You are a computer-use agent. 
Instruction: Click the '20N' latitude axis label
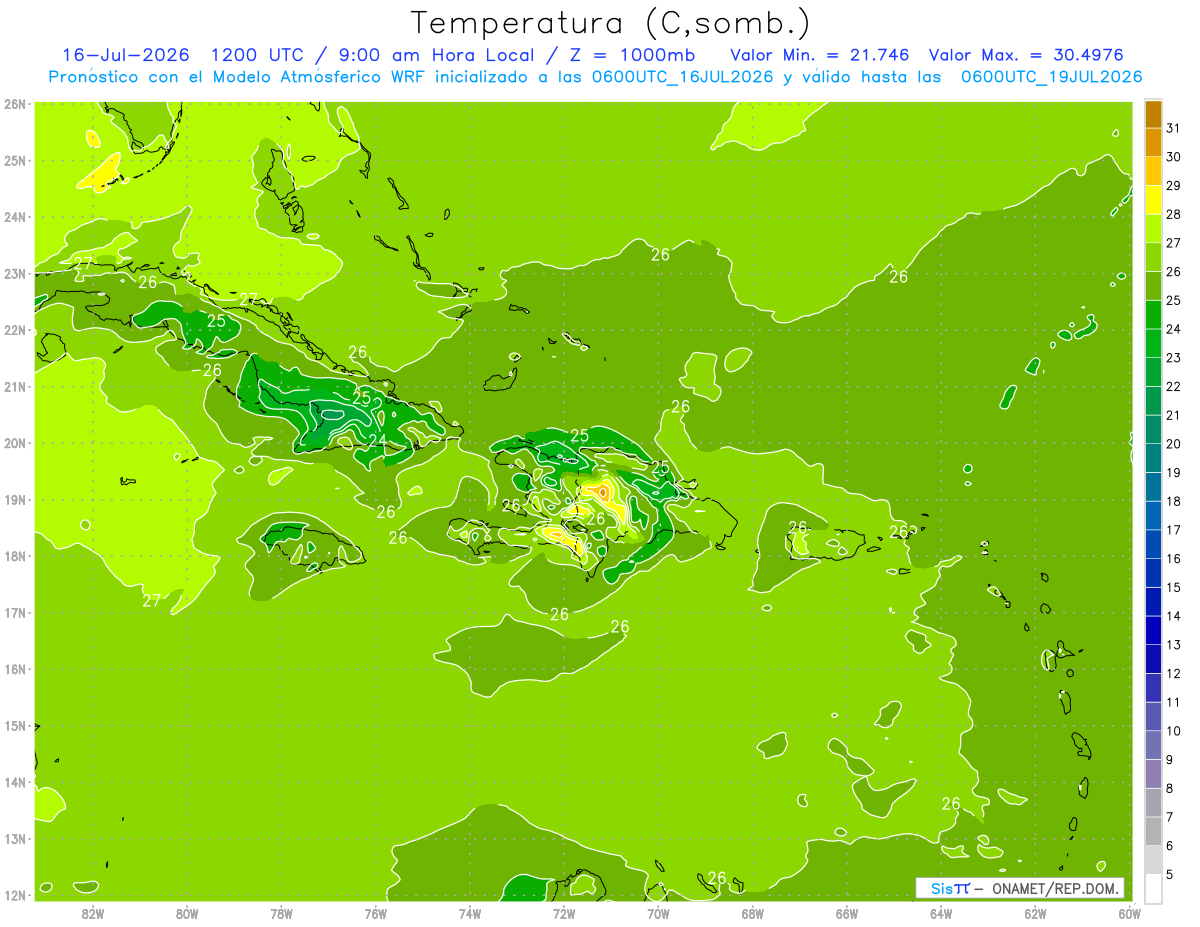point(14,443)
